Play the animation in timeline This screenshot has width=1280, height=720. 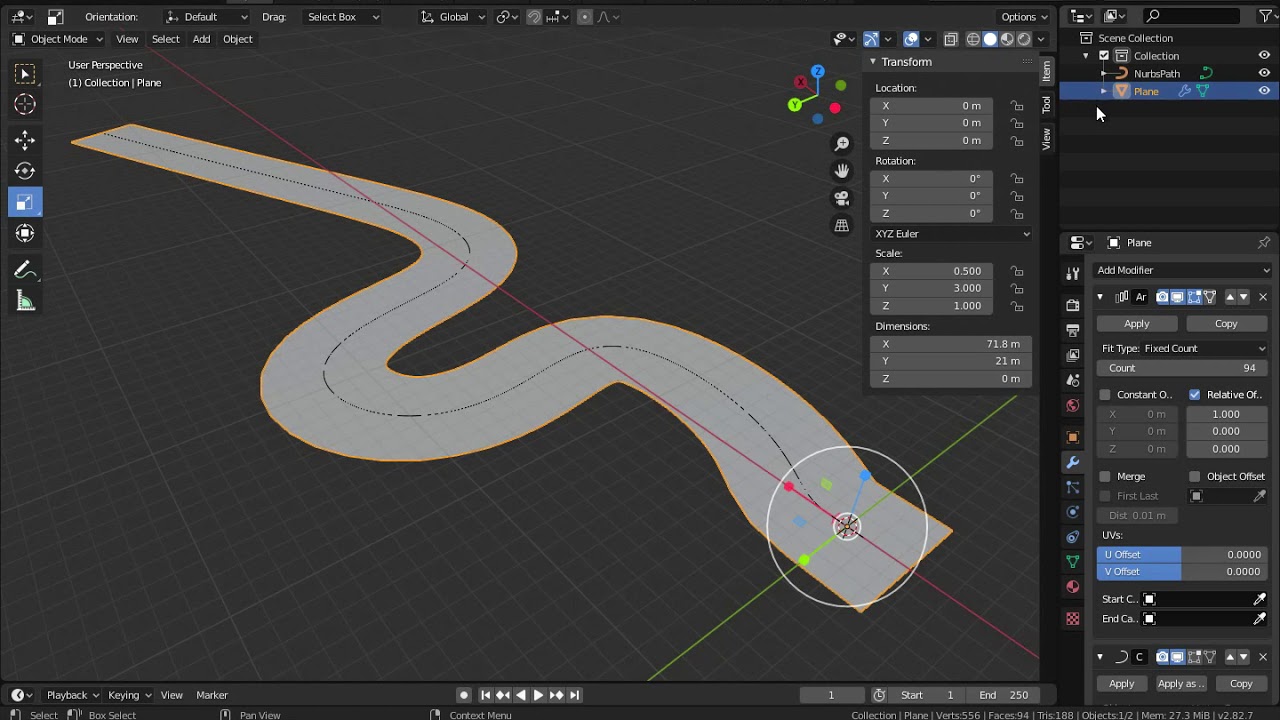coord(538,695)
